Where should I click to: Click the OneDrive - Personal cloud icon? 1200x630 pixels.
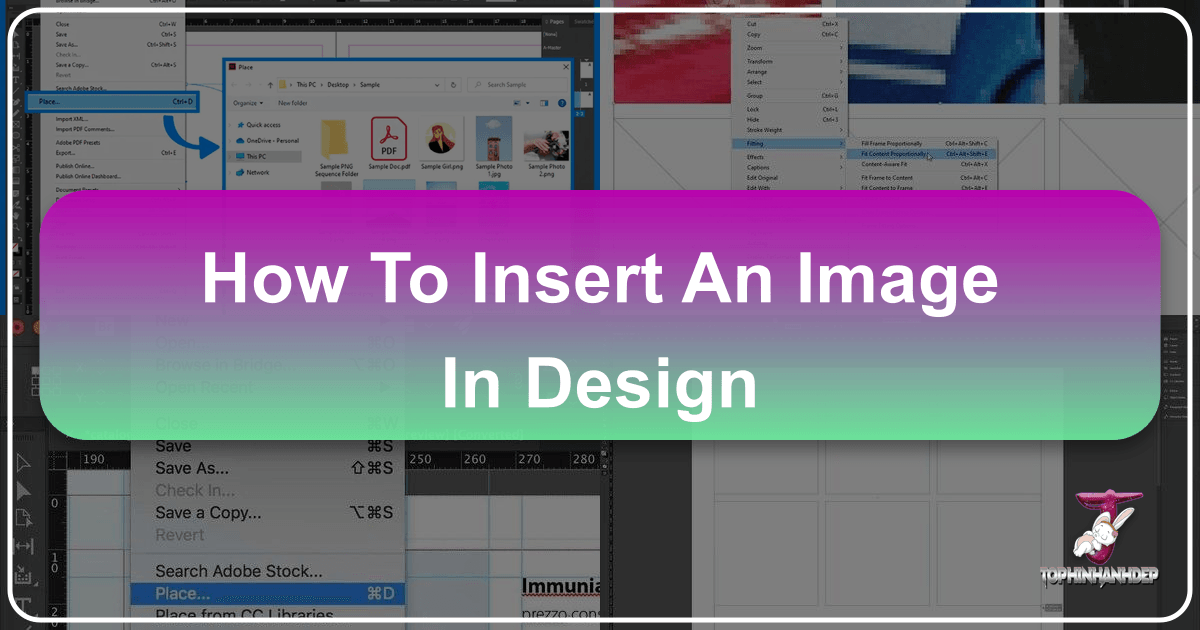[241, 140]
